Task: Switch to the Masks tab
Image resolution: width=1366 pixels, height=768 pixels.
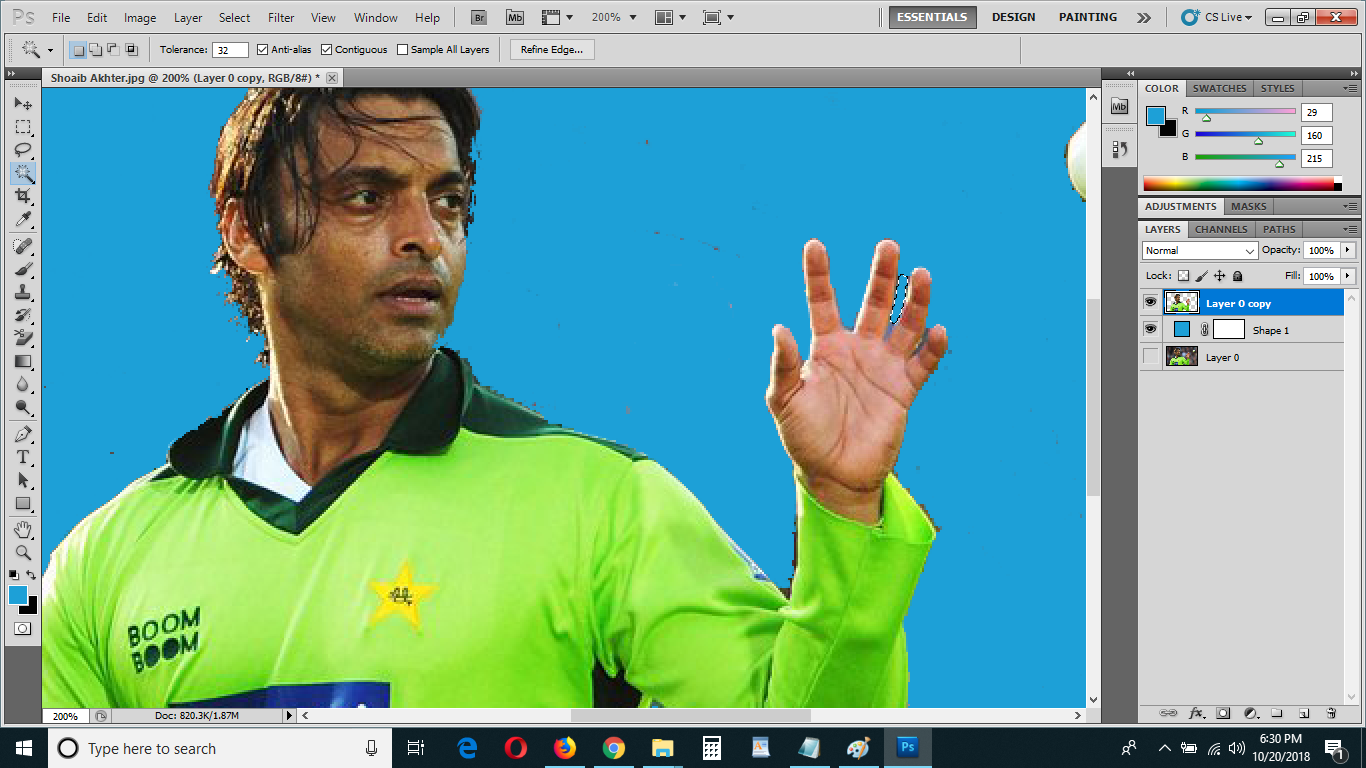Action: pos(1248,206)
